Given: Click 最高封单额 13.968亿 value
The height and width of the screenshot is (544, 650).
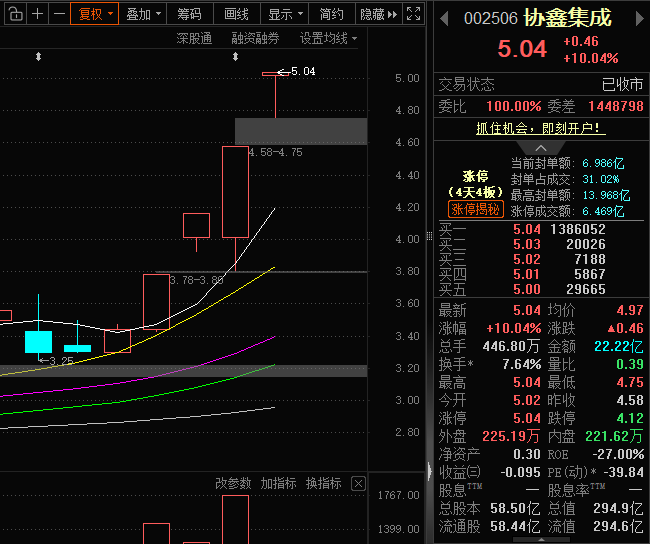Looking at the screenshot, I should 606,195.
